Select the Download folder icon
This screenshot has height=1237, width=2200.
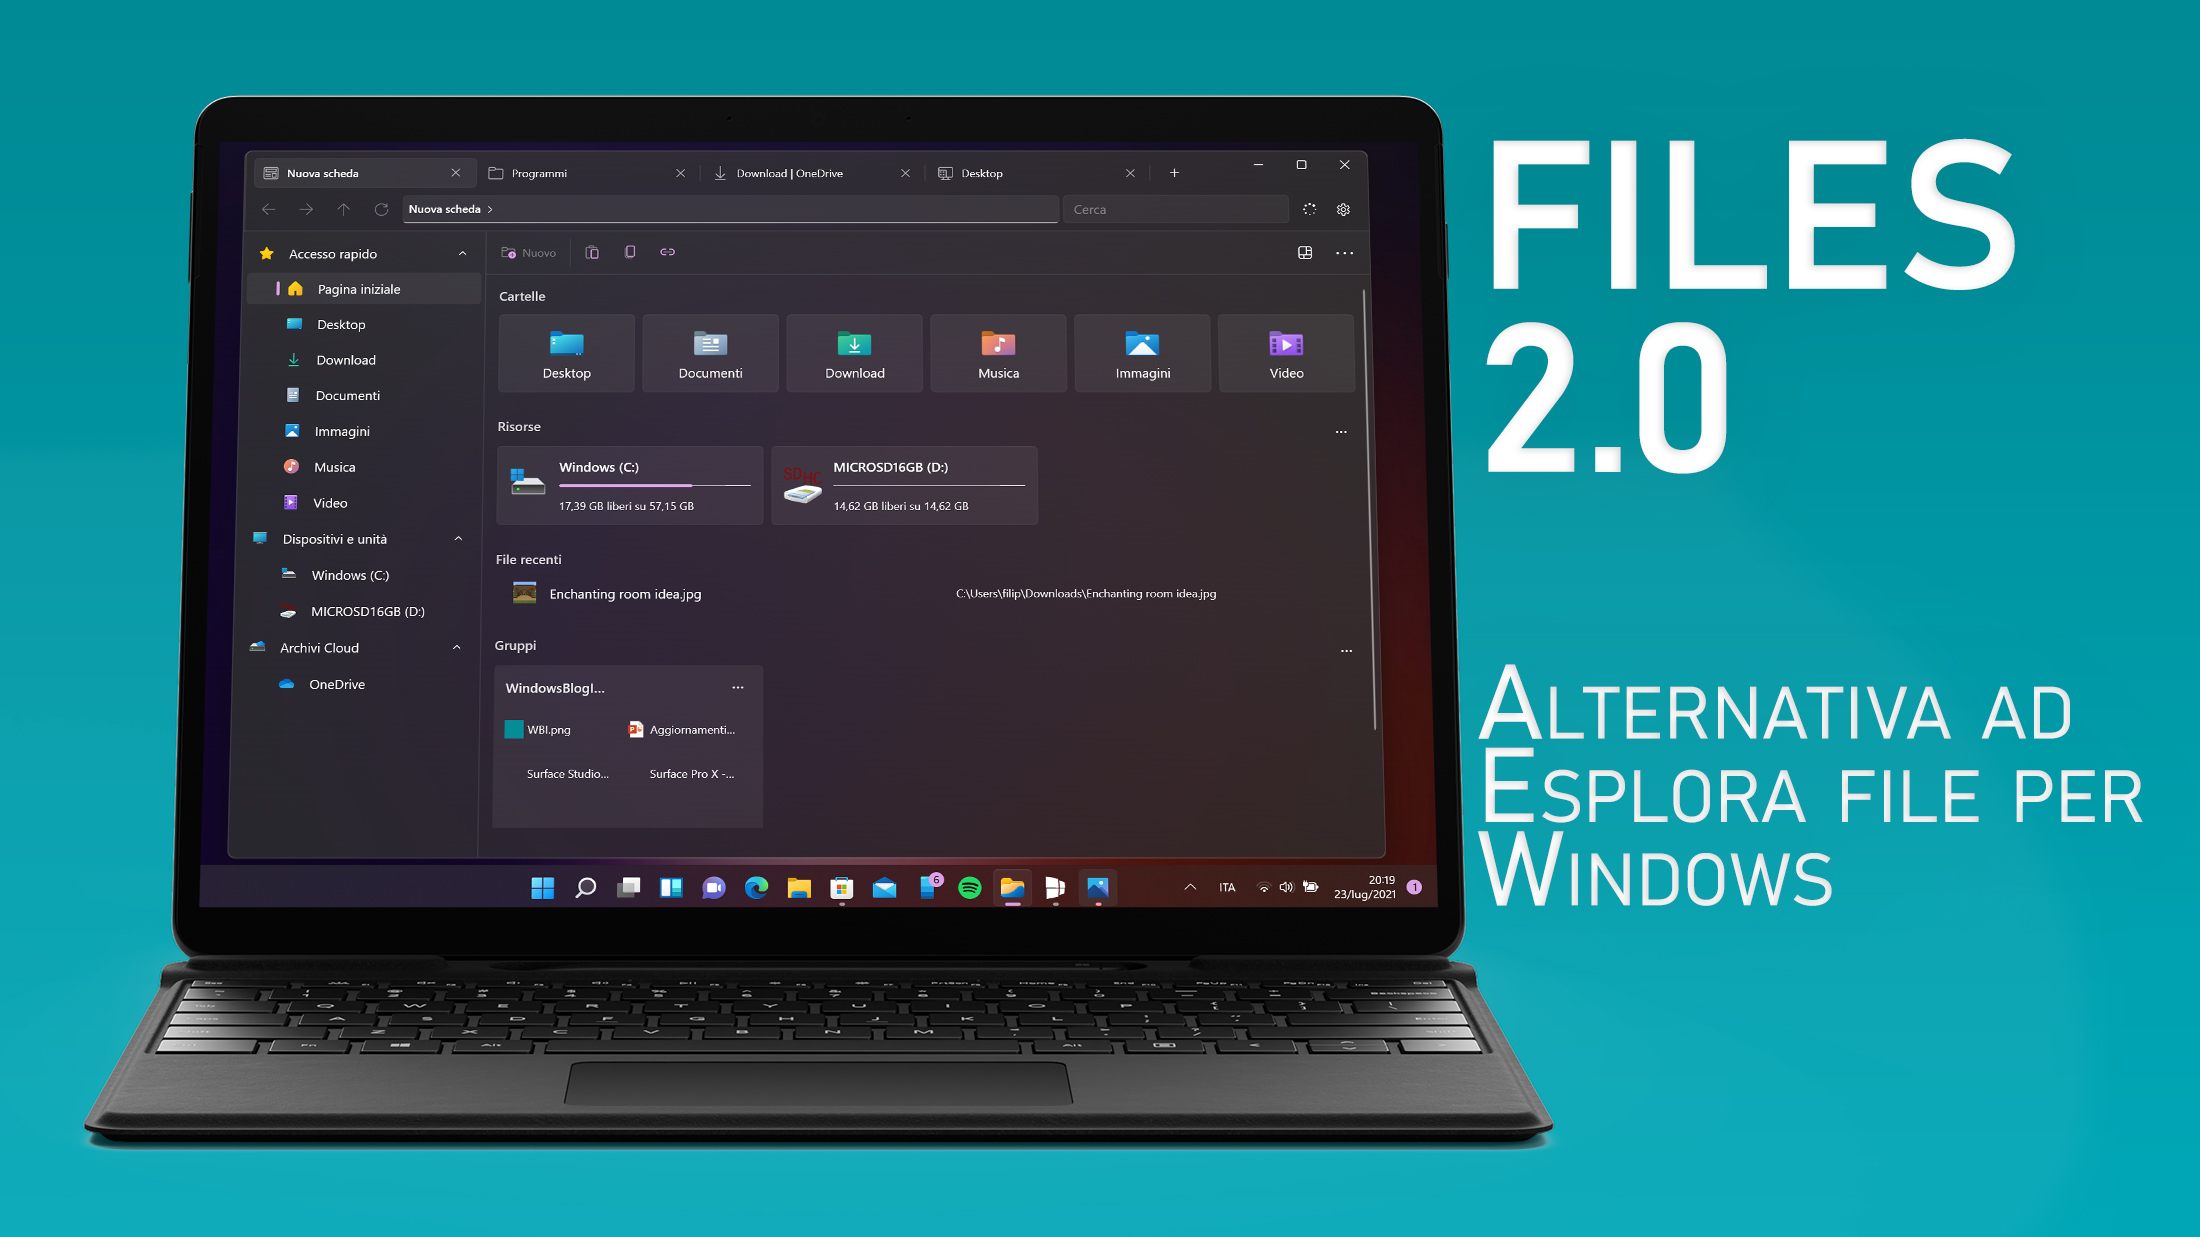tap(854, 344)
